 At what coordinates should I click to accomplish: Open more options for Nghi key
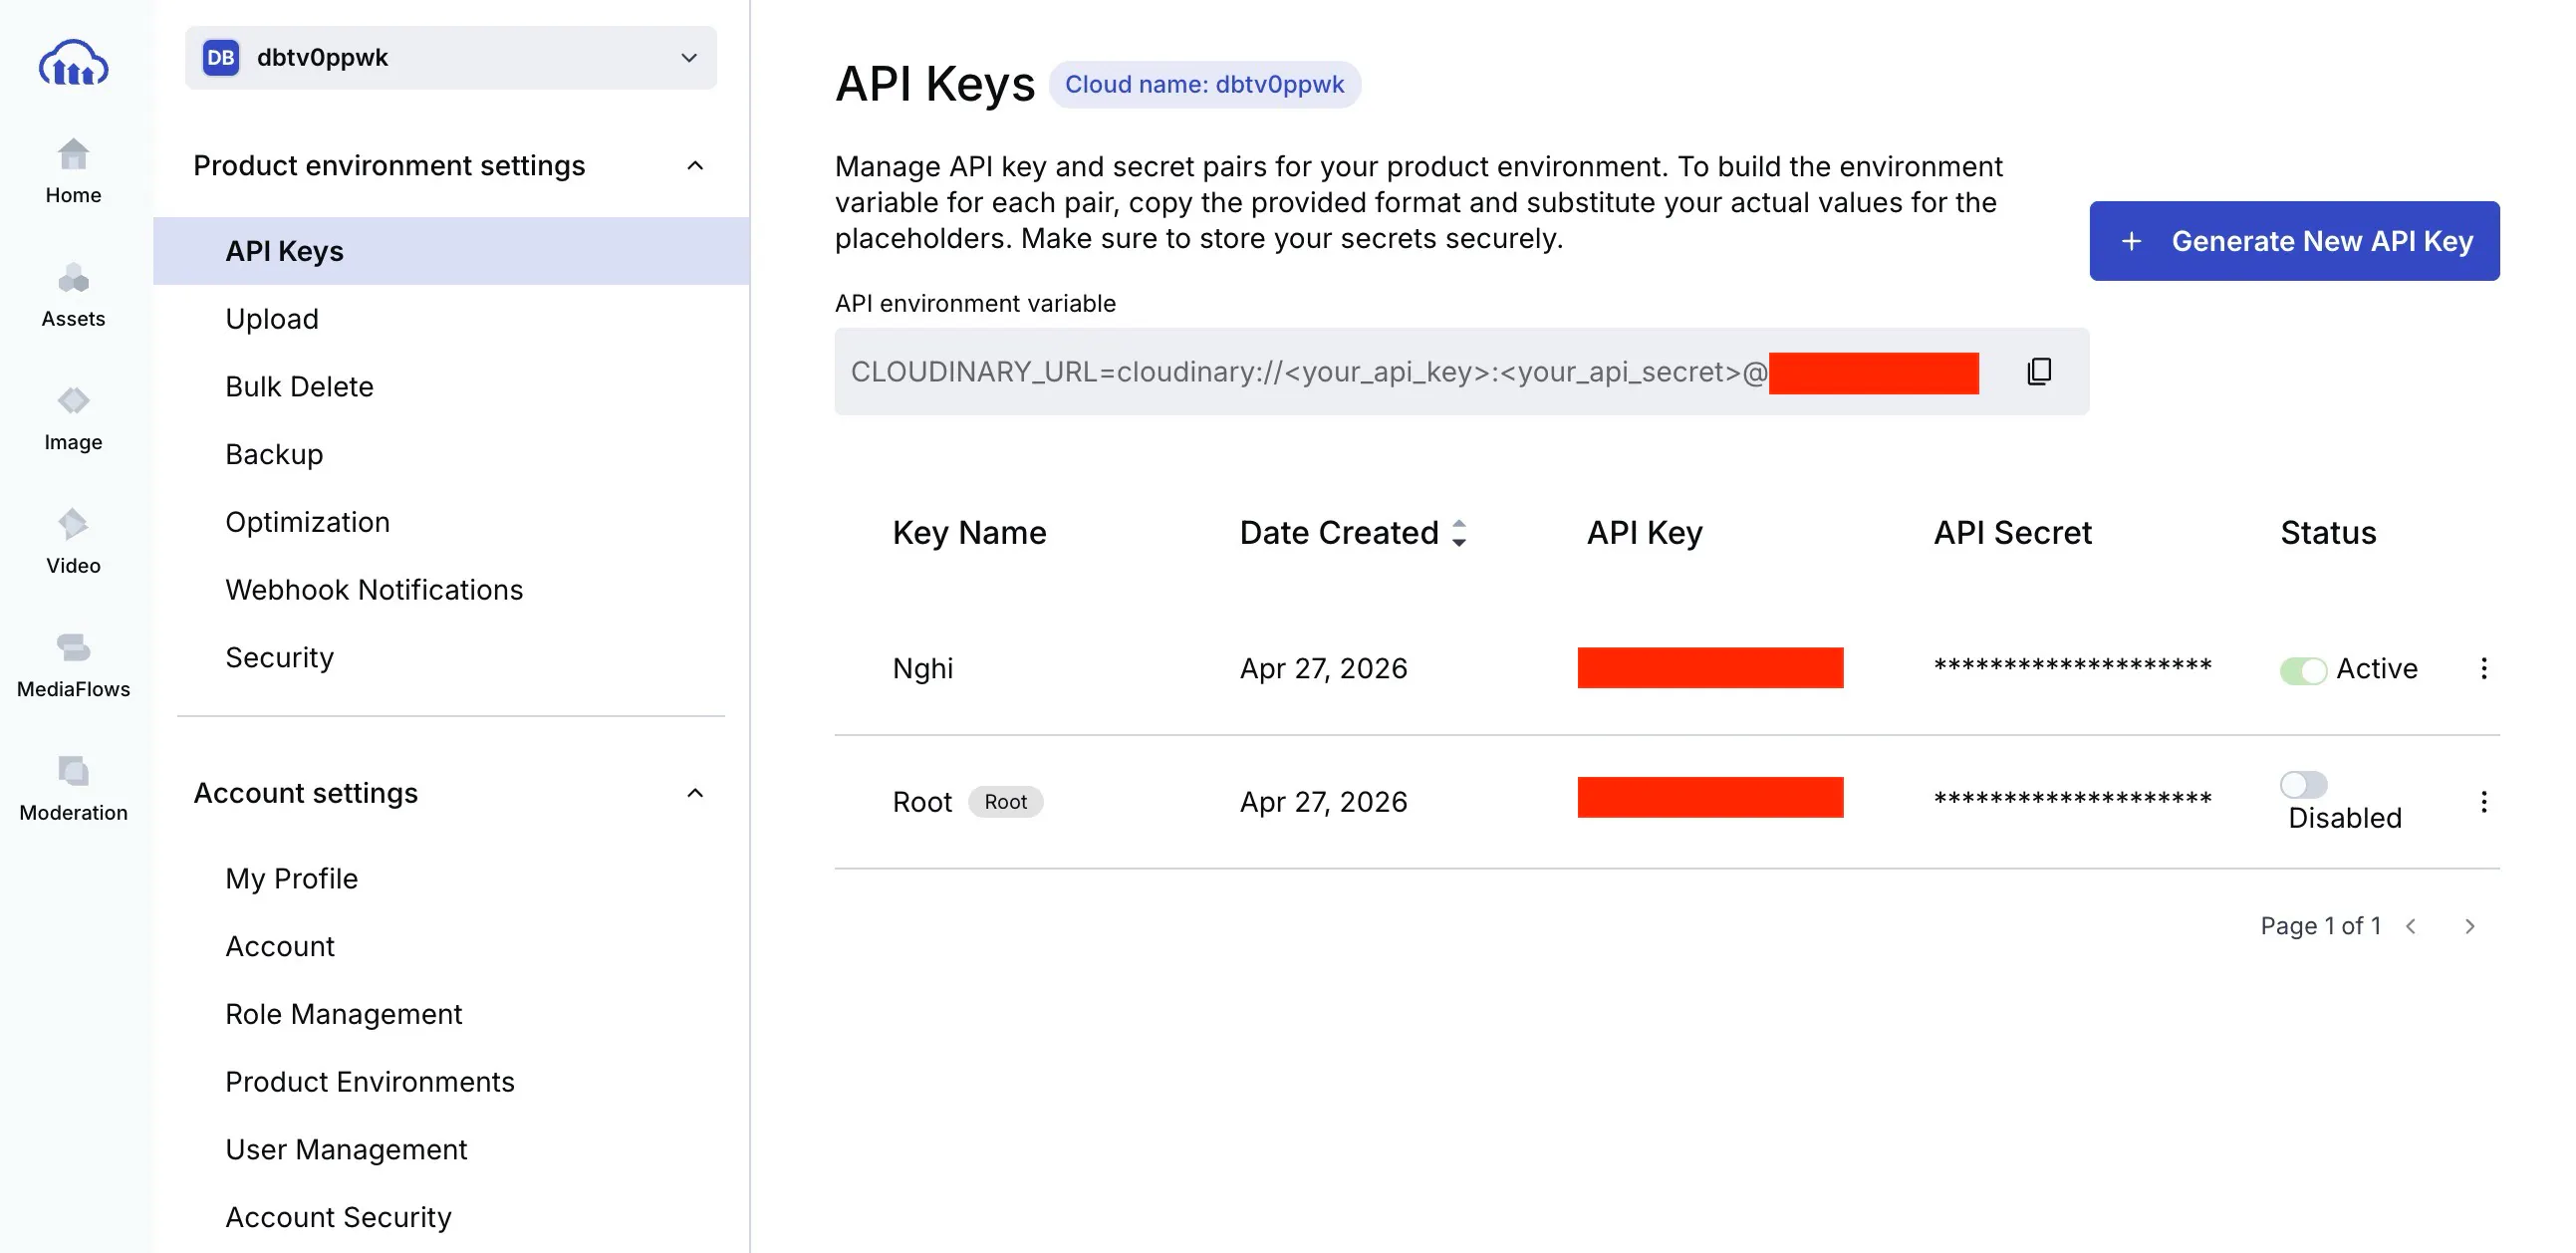pos(2483,668)
